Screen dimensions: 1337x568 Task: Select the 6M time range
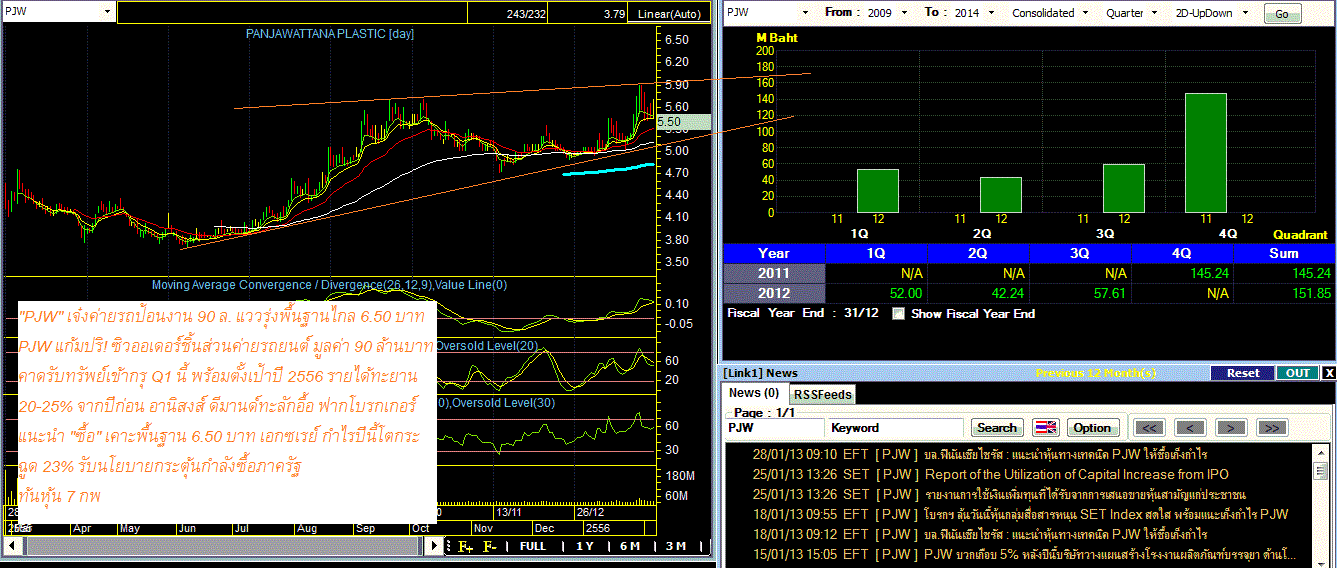(x=630, y=546)
